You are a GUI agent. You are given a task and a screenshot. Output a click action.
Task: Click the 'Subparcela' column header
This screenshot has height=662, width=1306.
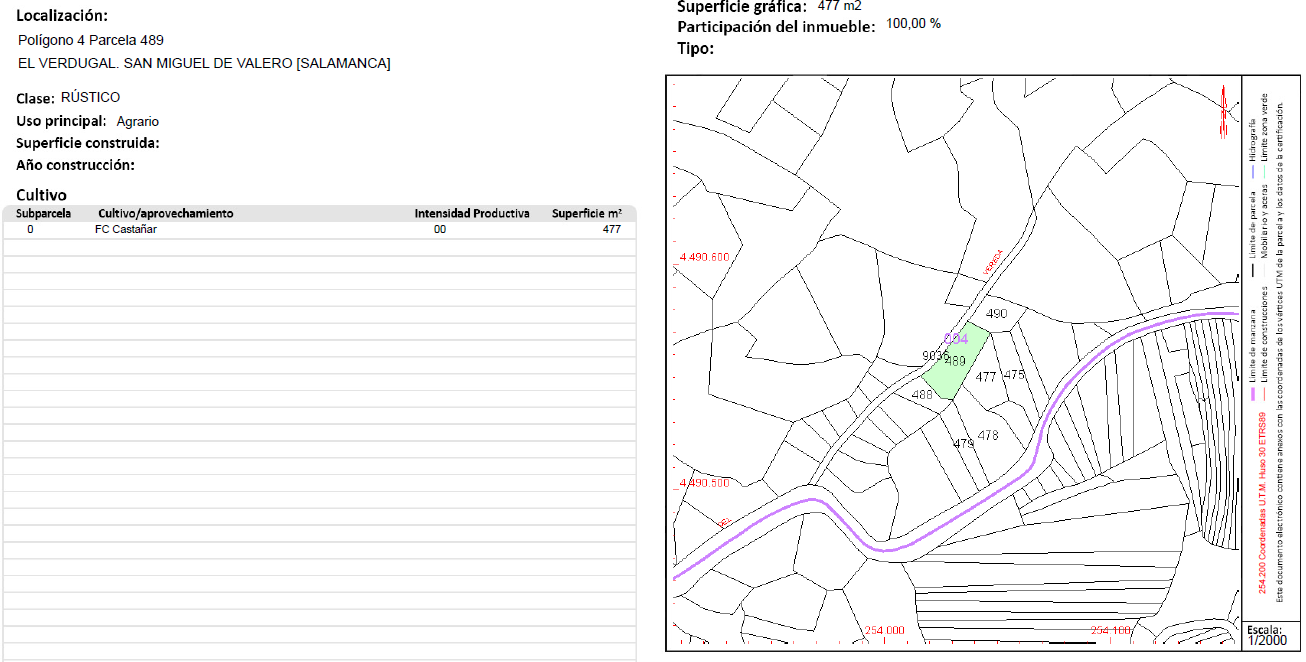(x=43, y=214)
